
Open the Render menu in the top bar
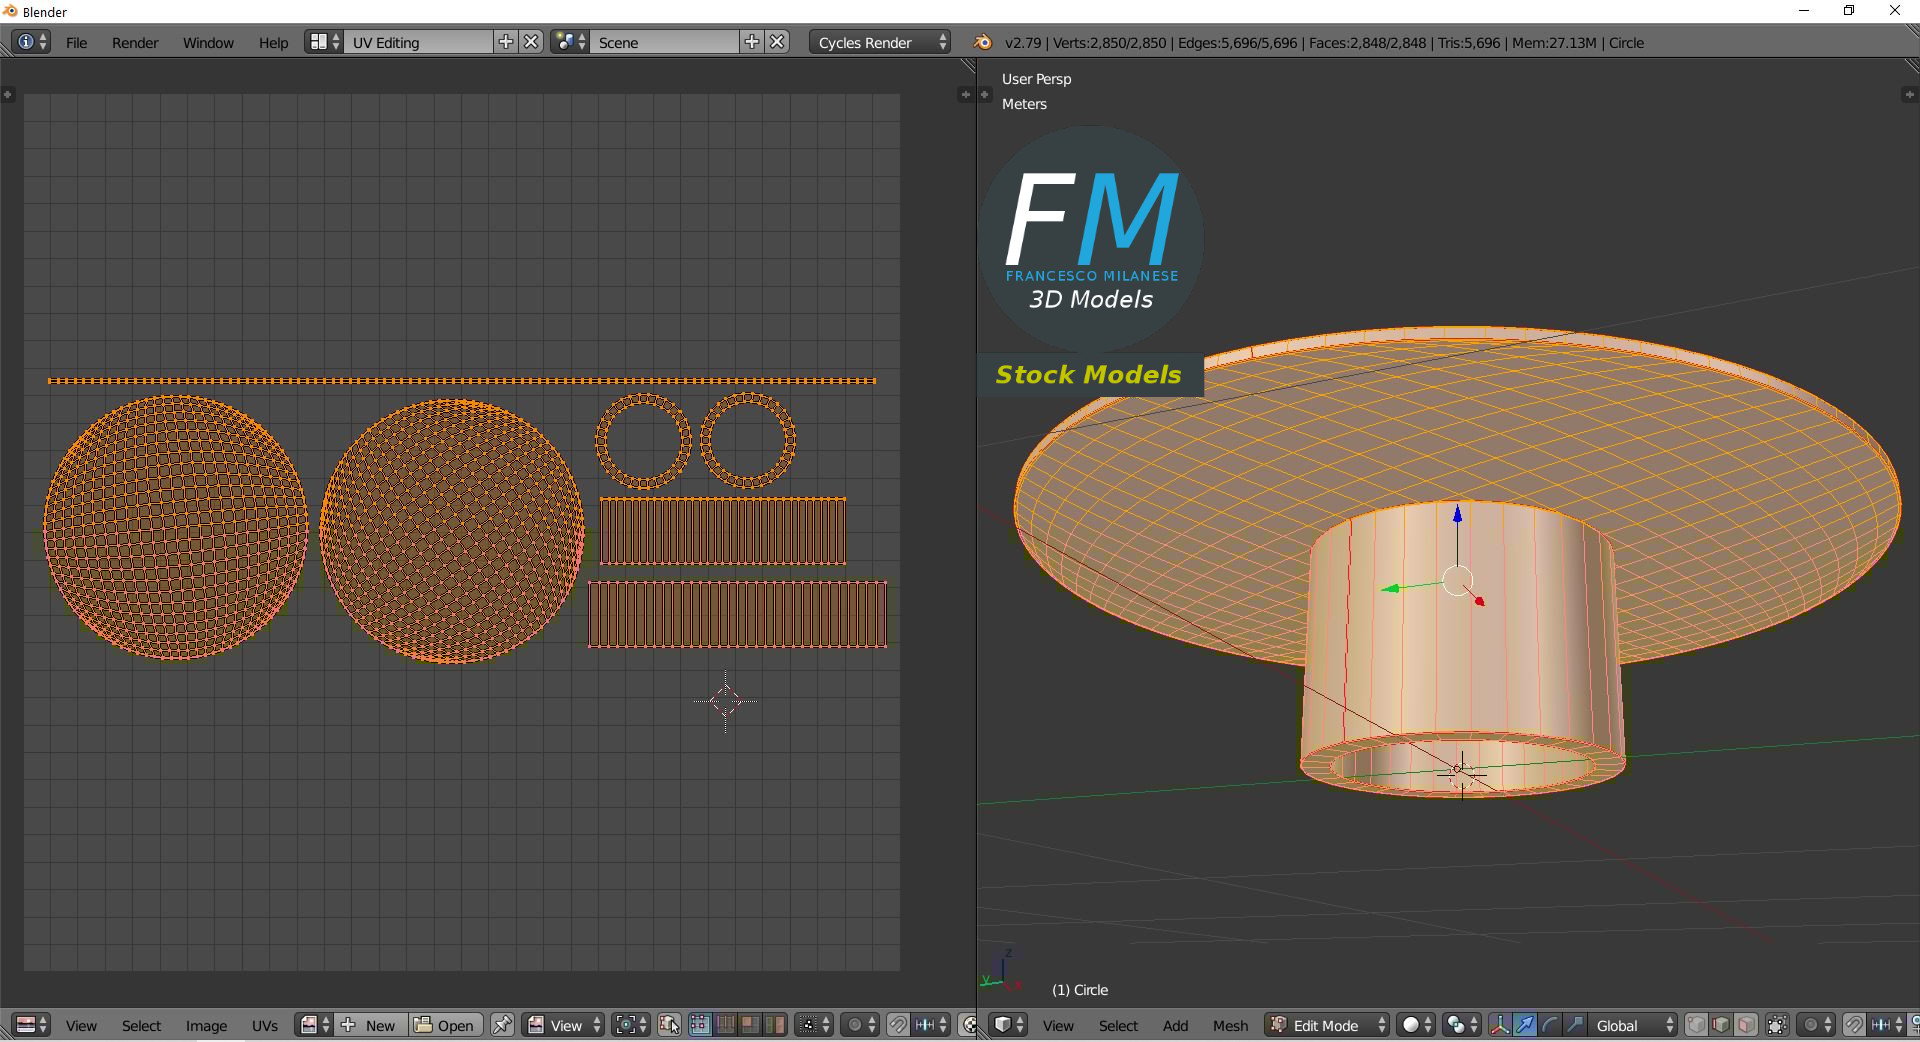tap(135, 42)
